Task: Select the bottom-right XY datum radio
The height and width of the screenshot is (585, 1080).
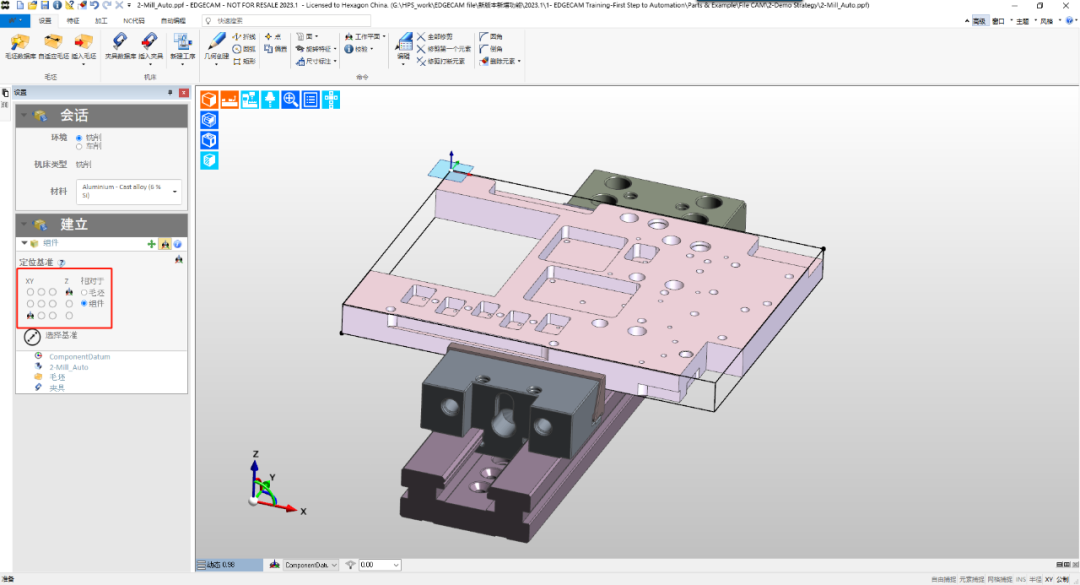Action: click(52, 316)
